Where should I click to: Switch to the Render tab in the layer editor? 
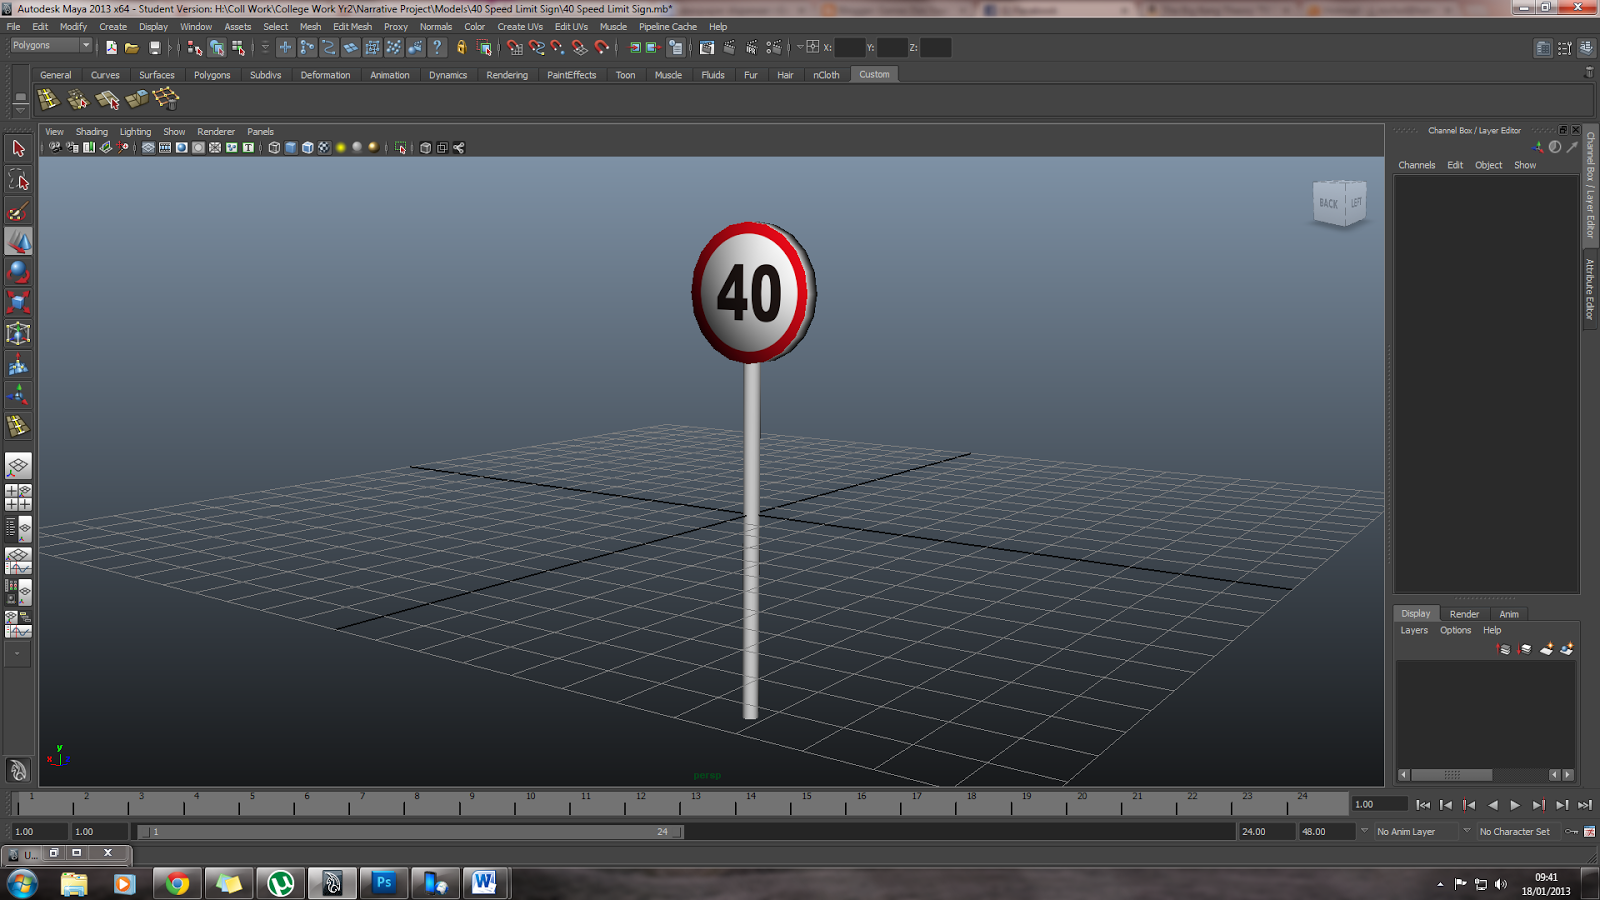1464,613
